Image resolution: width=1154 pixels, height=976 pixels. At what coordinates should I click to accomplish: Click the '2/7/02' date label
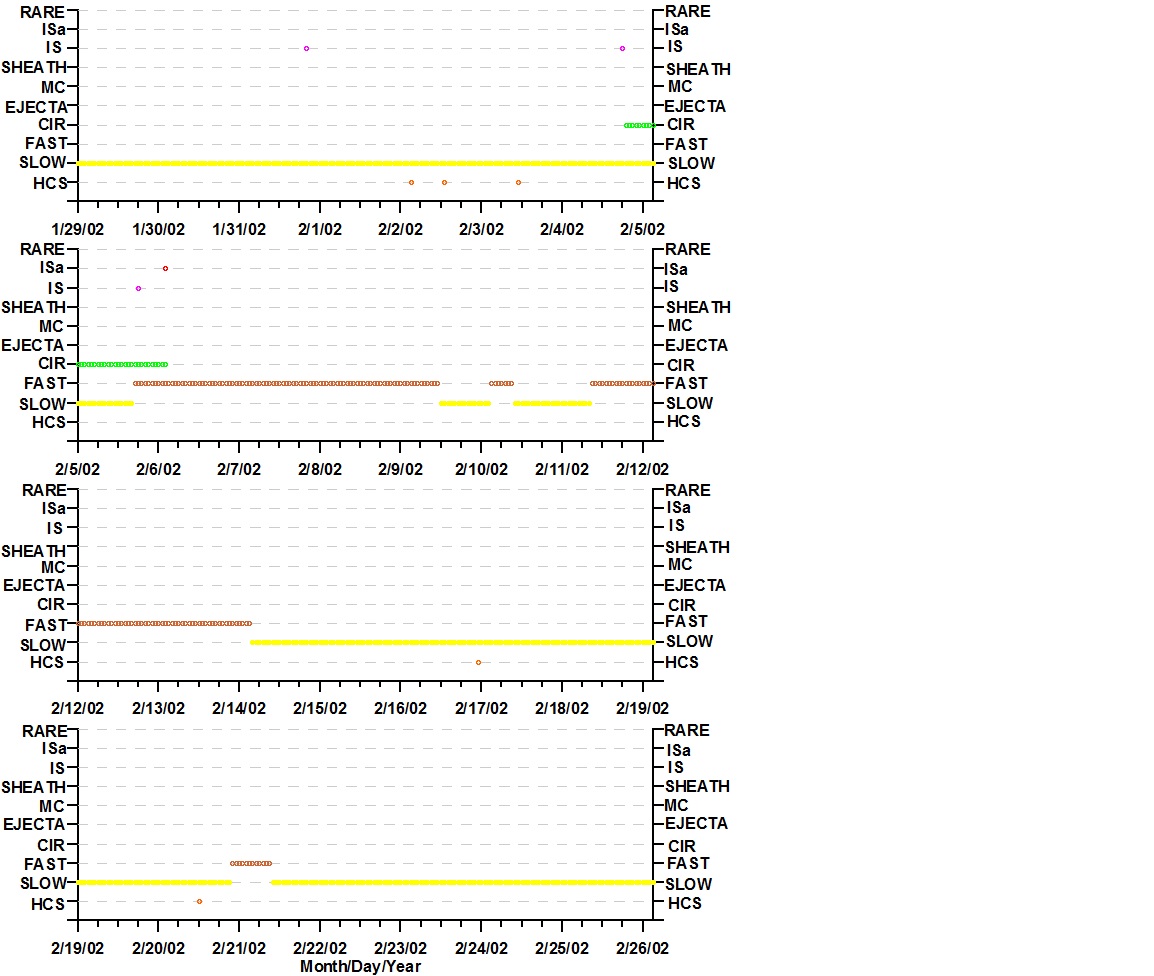tap(239, 470)
